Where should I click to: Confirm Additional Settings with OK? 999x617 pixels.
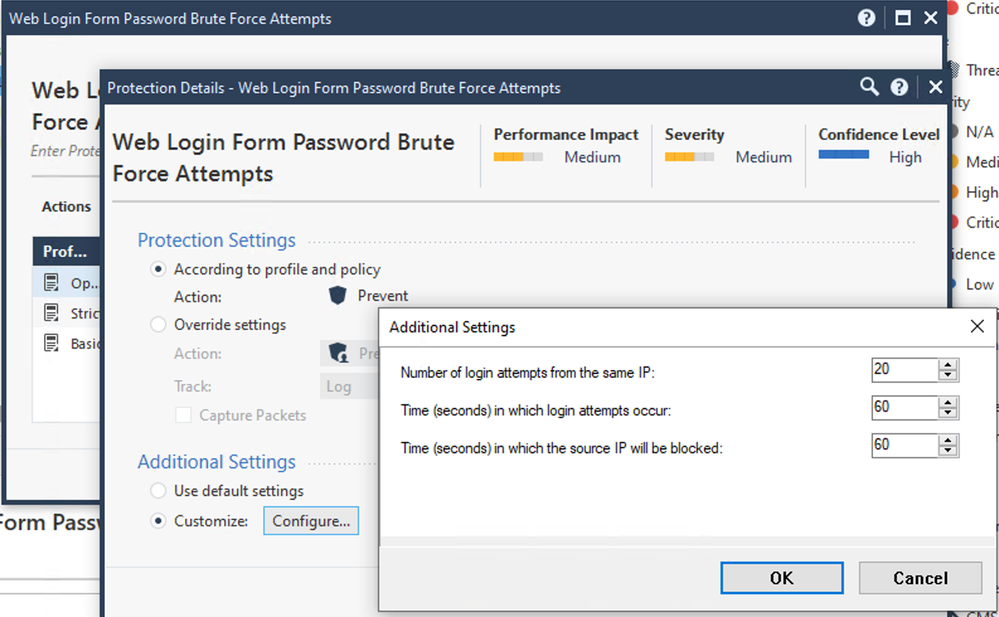(x=782, y=578)
